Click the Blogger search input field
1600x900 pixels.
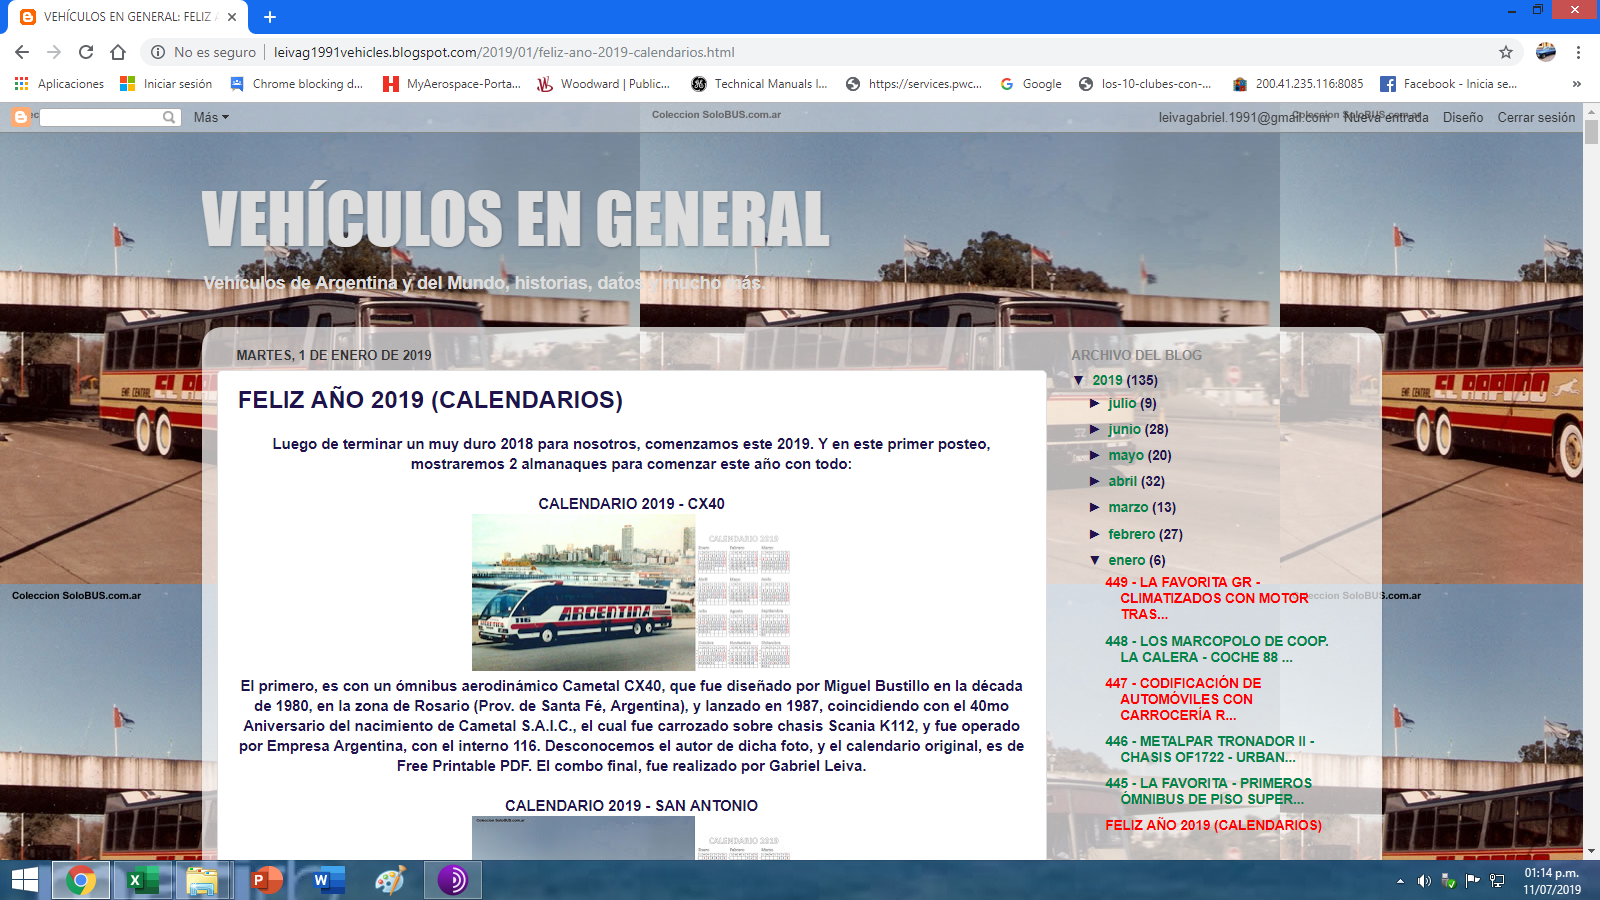[100, 117]
